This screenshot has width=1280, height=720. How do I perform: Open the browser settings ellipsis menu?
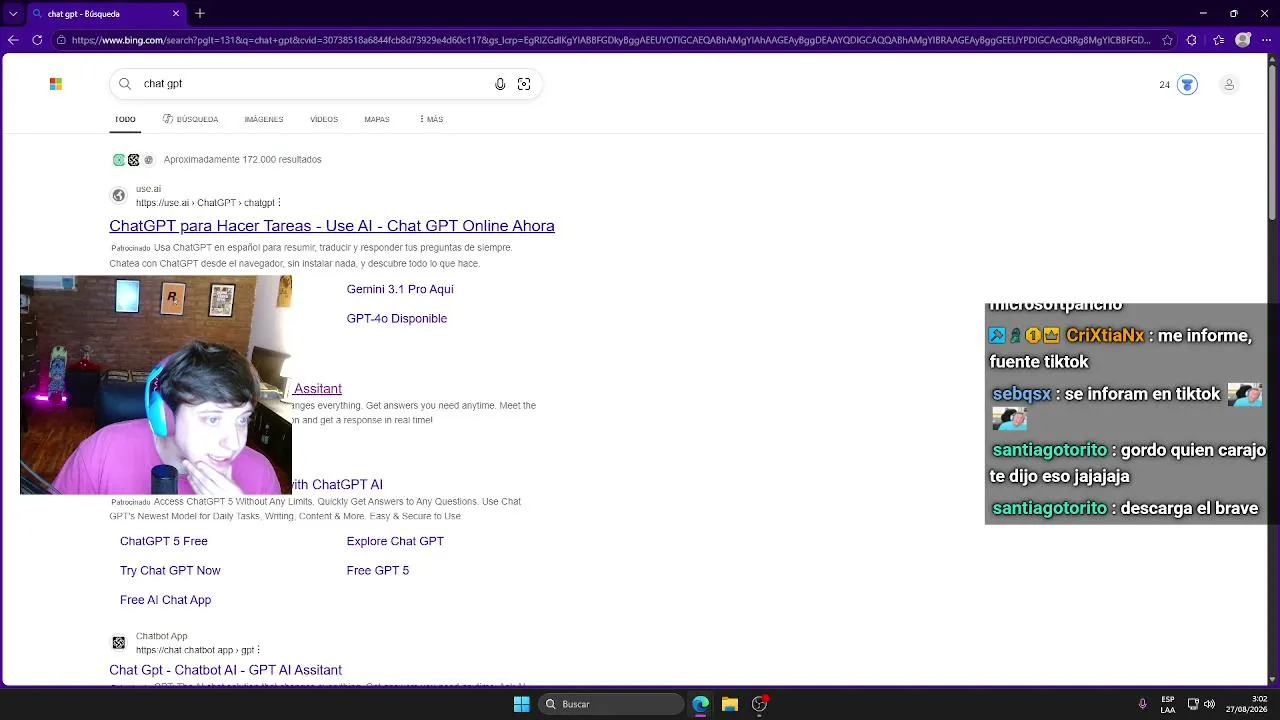coord(1266,40)
